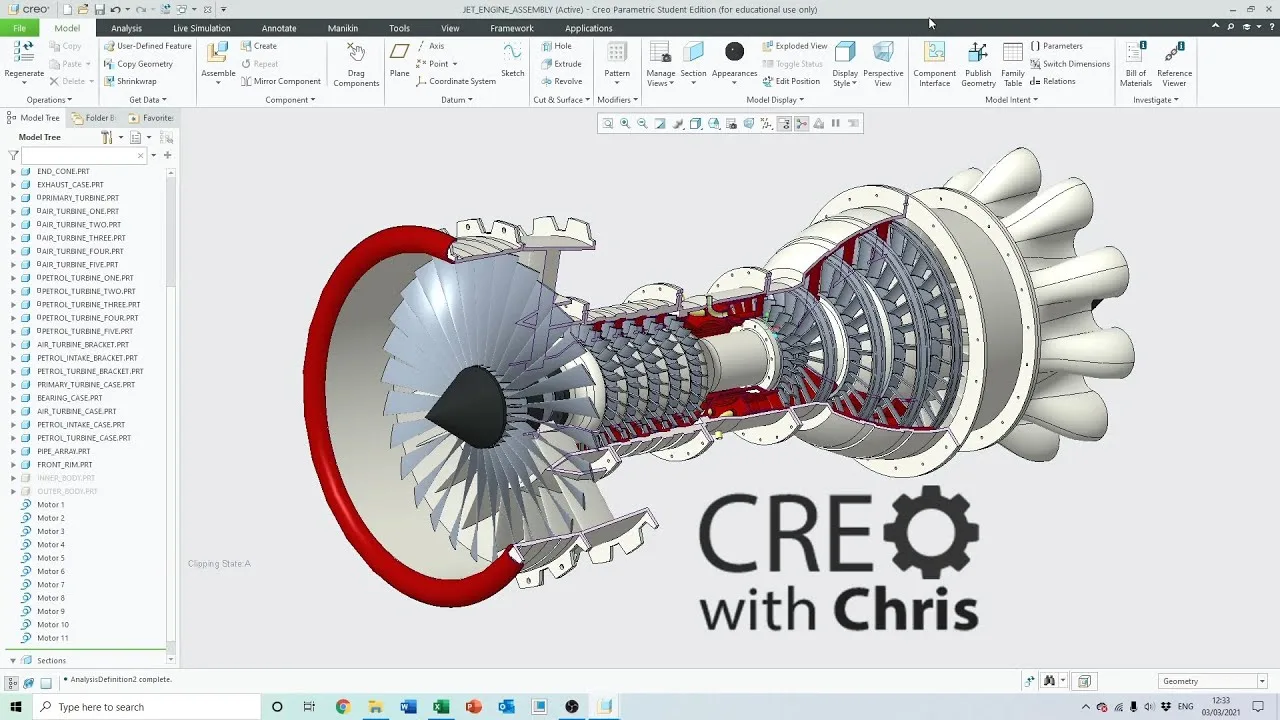Open Google Chrome from the taskbar
This screenshot has height=720, width=1280.
click(x=343, y=707)
